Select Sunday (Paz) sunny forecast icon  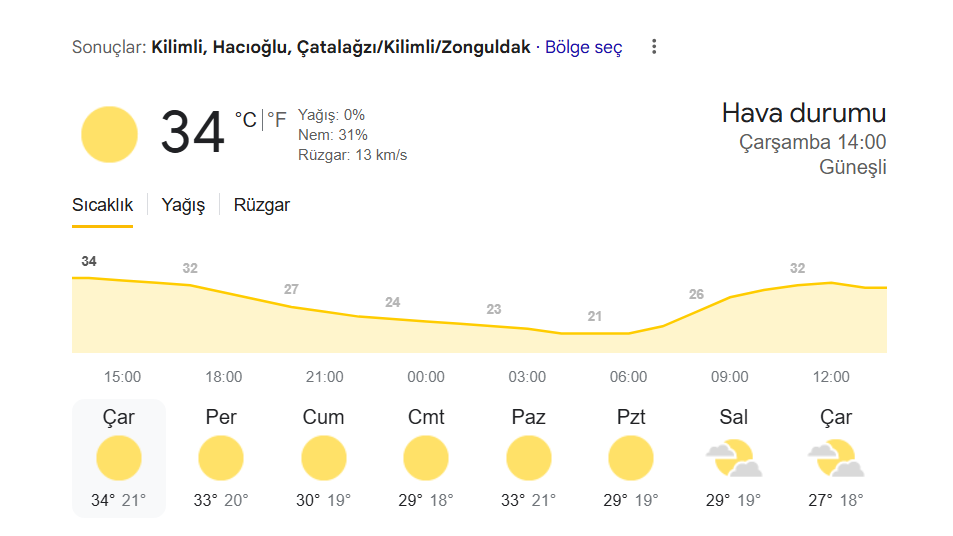point(529,458)
